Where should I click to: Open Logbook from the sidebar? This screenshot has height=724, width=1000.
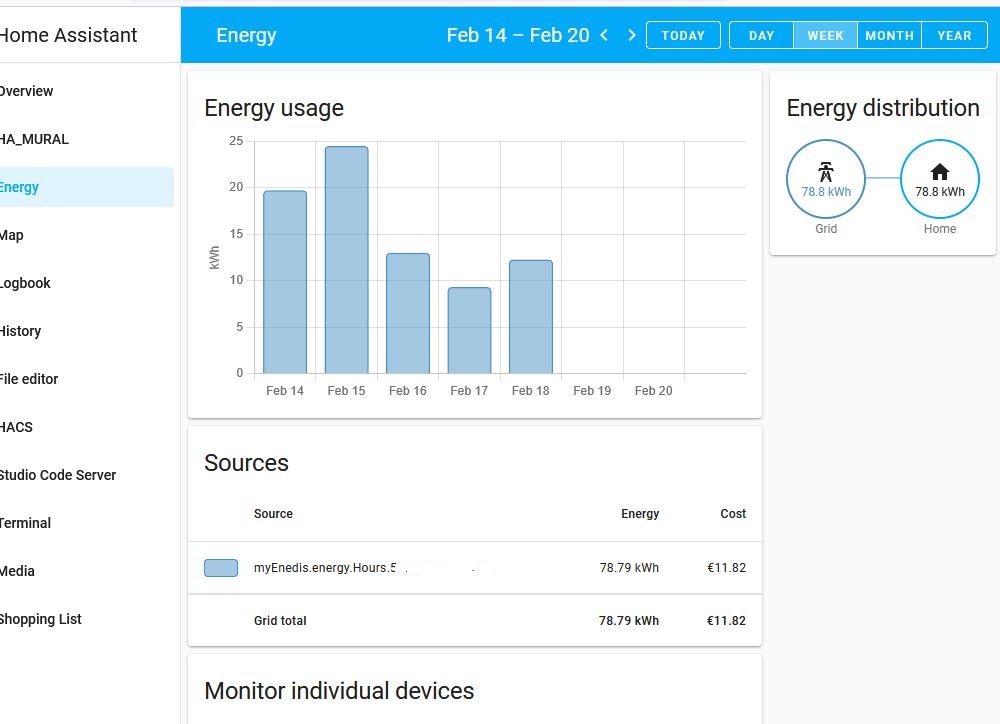[x=26, y=283]
